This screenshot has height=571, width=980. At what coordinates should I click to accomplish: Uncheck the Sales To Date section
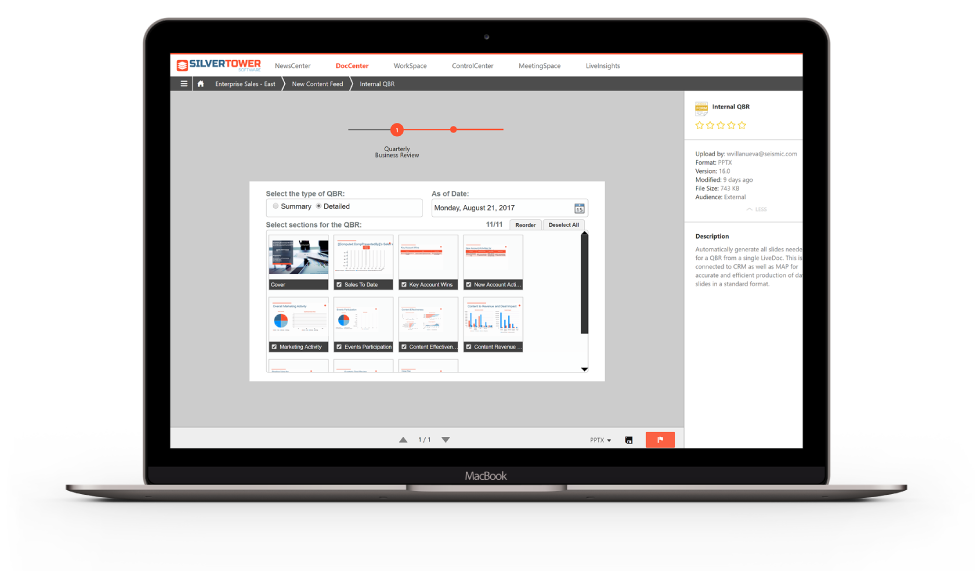339,284
